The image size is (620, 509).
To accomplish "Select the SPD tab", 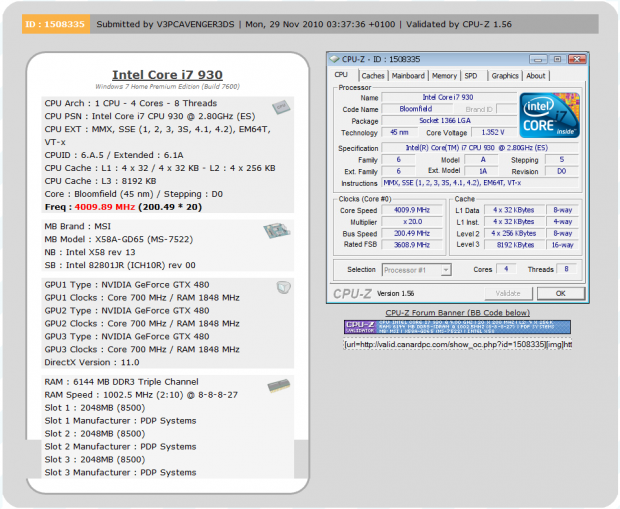I will [471, 76].
